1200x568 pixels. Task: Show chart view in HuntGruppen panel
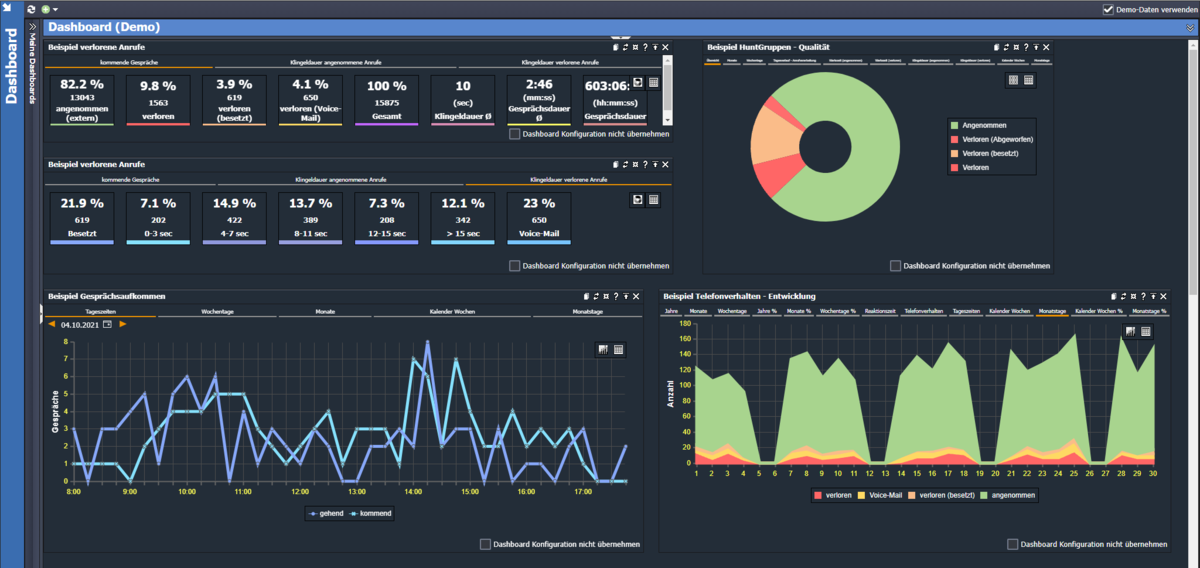(x=1013, y=80)
